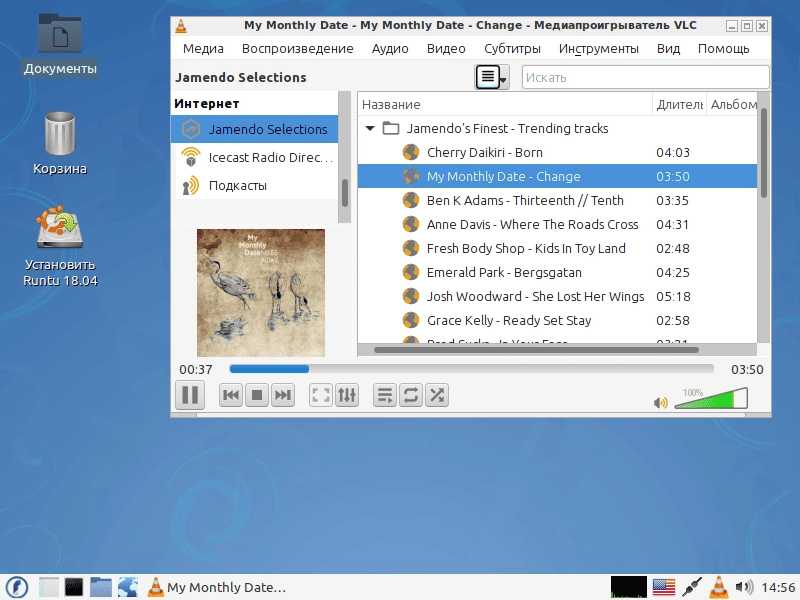The image size is (800, 600).
Task: Open the Инструменты menu
Action: click(x=598, y=48)
